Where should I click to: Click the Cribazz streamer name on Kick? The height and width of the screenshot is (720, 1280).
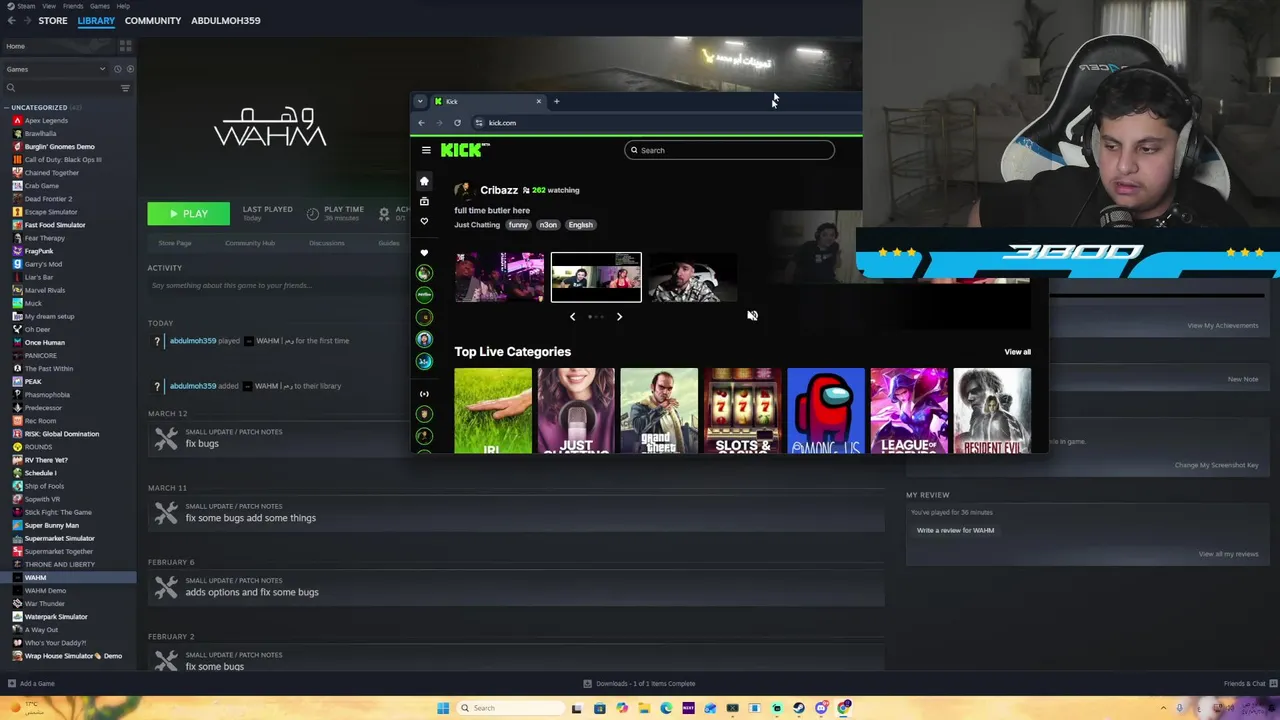[499, 190]
